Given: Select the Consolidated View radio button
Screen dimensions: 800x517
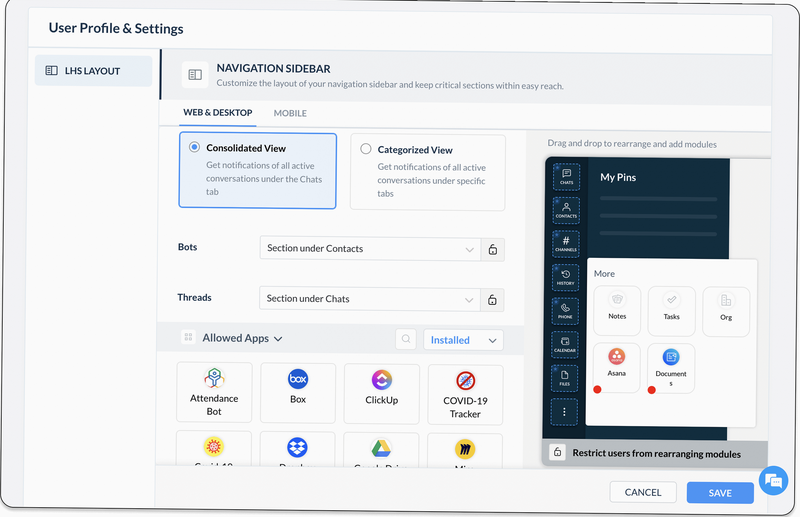Looking at the screenshot, I should coord(194,147).
